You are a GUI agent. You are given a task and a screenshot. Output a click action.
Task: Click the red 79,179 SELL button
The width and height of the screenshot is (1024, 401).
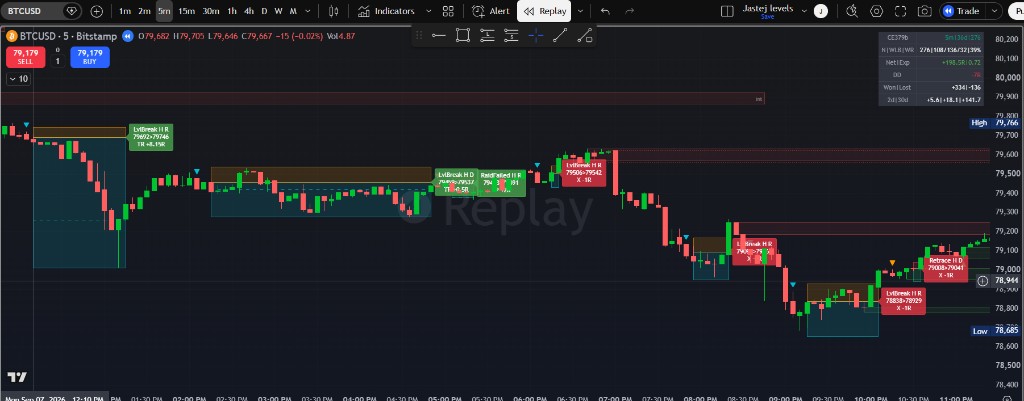click(x=25, y=57)
